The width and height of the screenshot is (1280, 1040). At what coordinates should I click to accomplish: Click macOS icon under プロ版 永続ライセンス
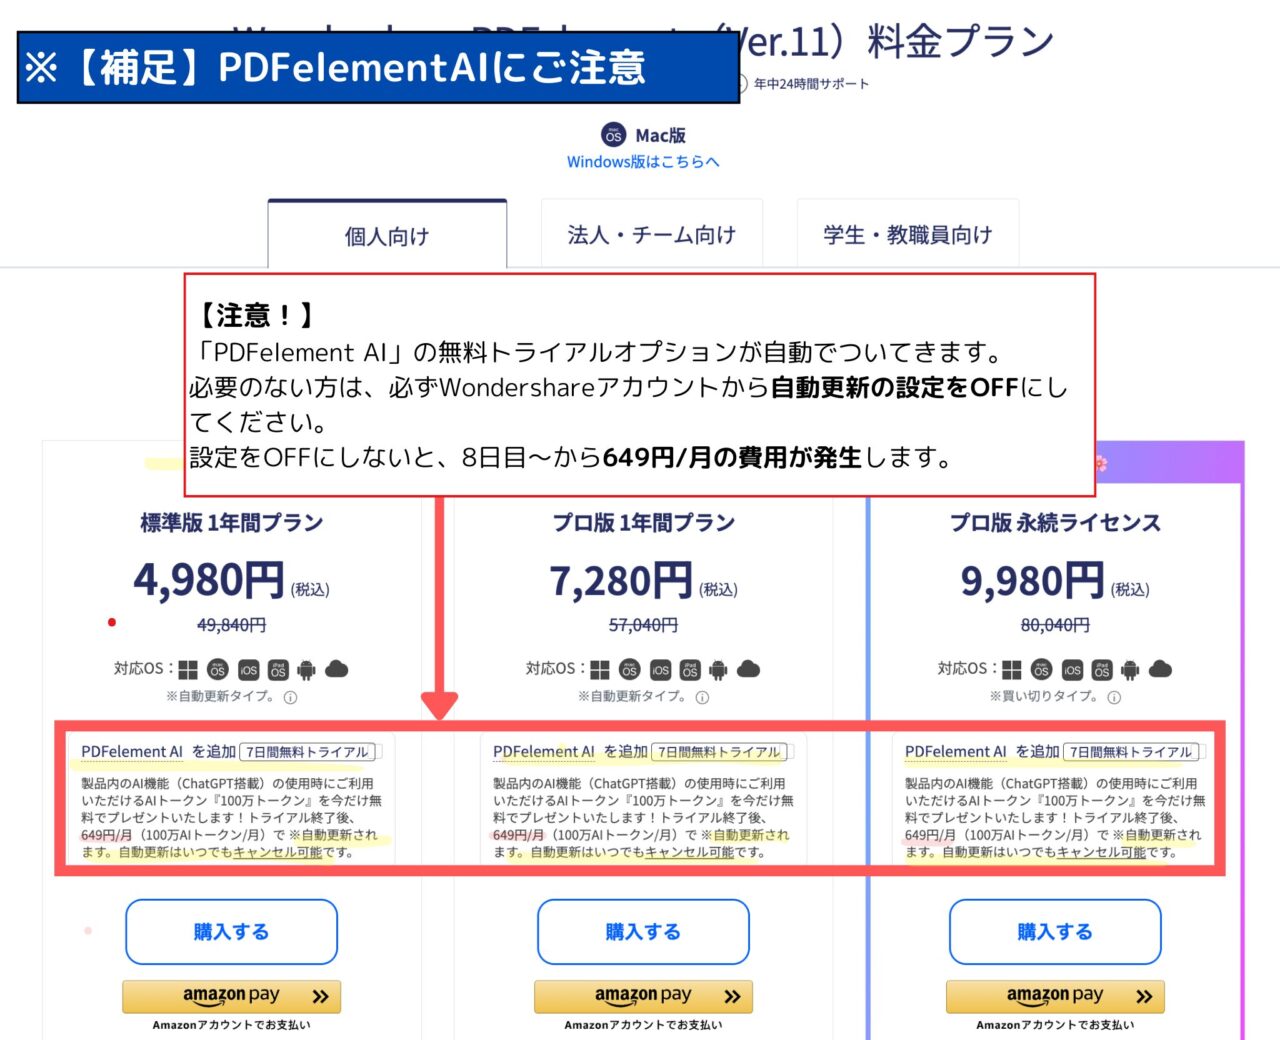(1041, 670)
